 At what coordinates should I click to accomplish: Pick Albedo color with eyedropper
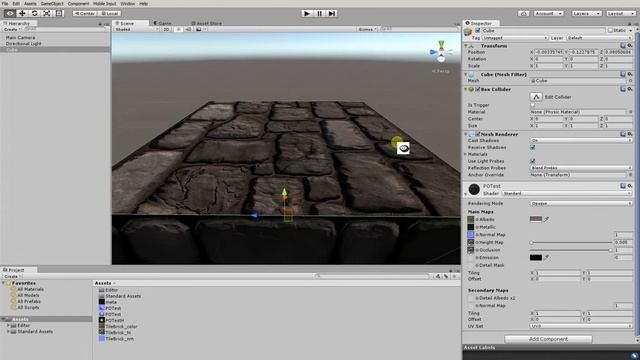[x=547, y=219]
